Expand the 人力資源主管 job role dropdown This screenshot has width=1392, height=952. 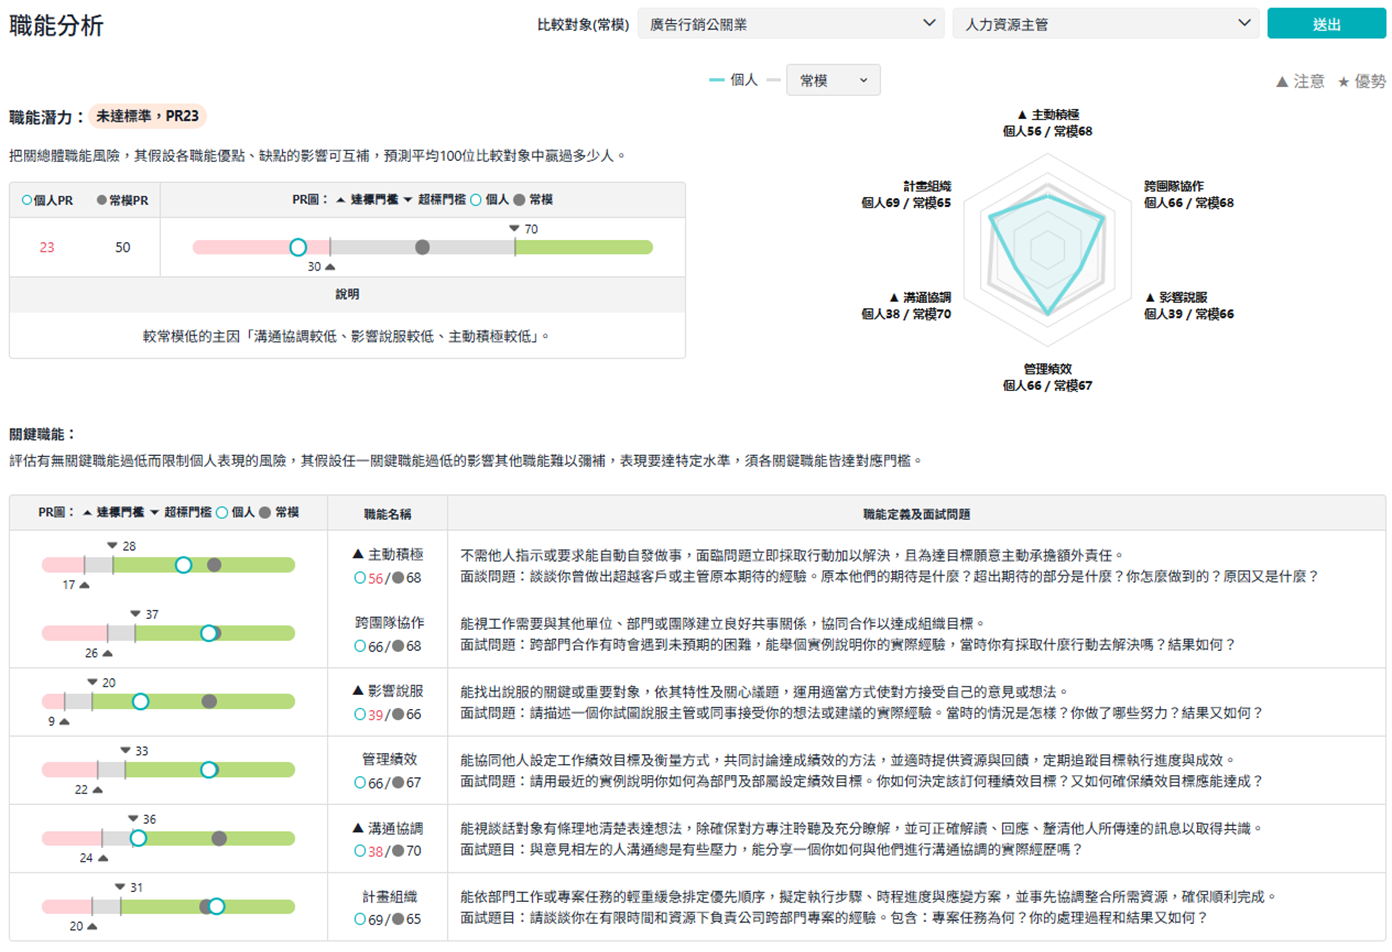(x=1107, y=24)
